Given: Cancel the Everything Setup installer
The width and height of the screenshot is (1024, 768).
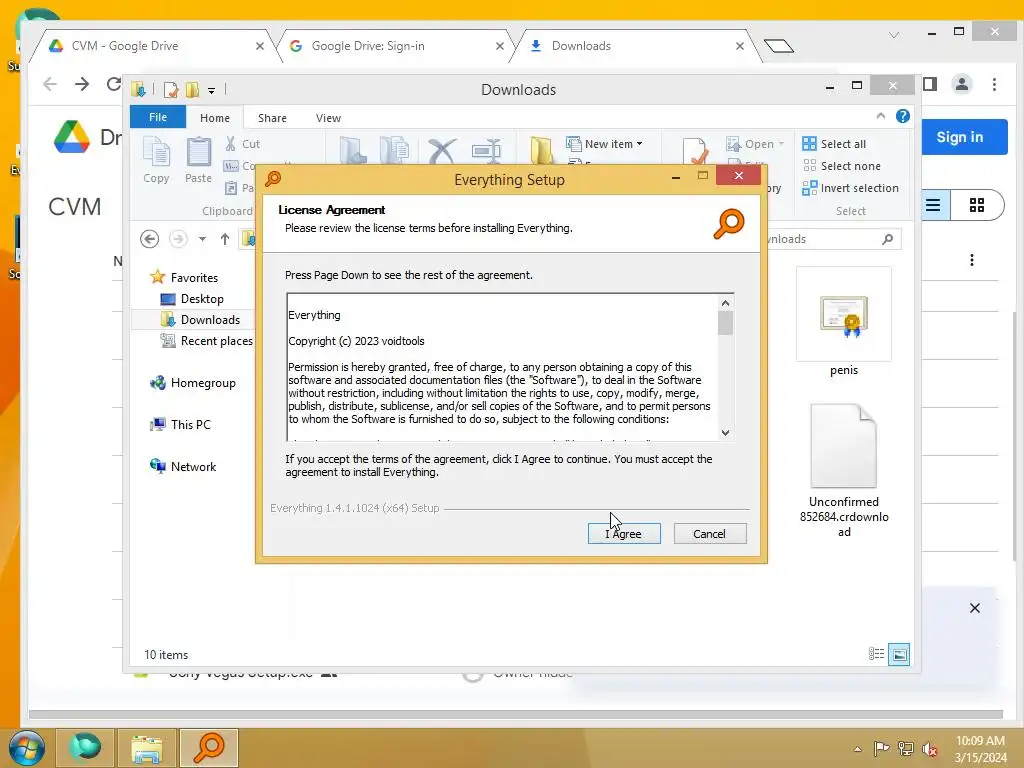Looking at the screenshot, I should point(709,534).
